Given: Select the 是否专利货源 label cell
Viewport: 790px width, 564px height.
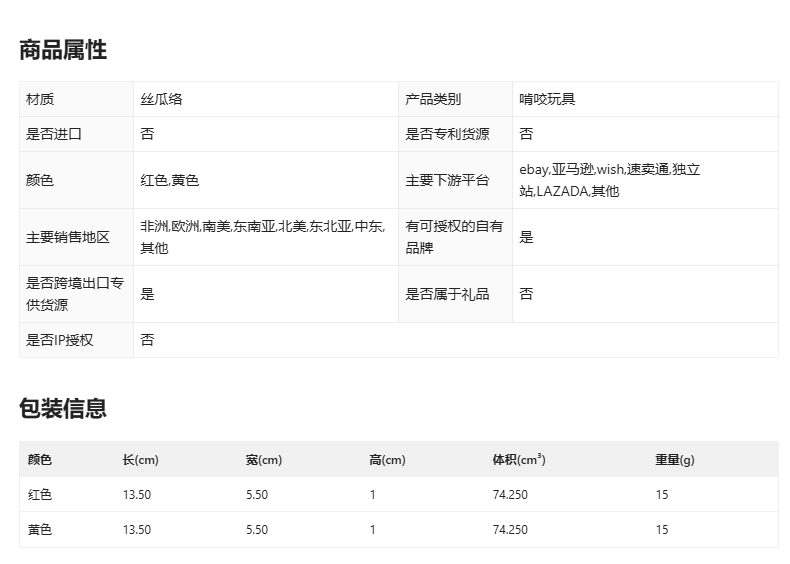Looking at the screenshot, I should pyautogui.click(x=447, y=134).
